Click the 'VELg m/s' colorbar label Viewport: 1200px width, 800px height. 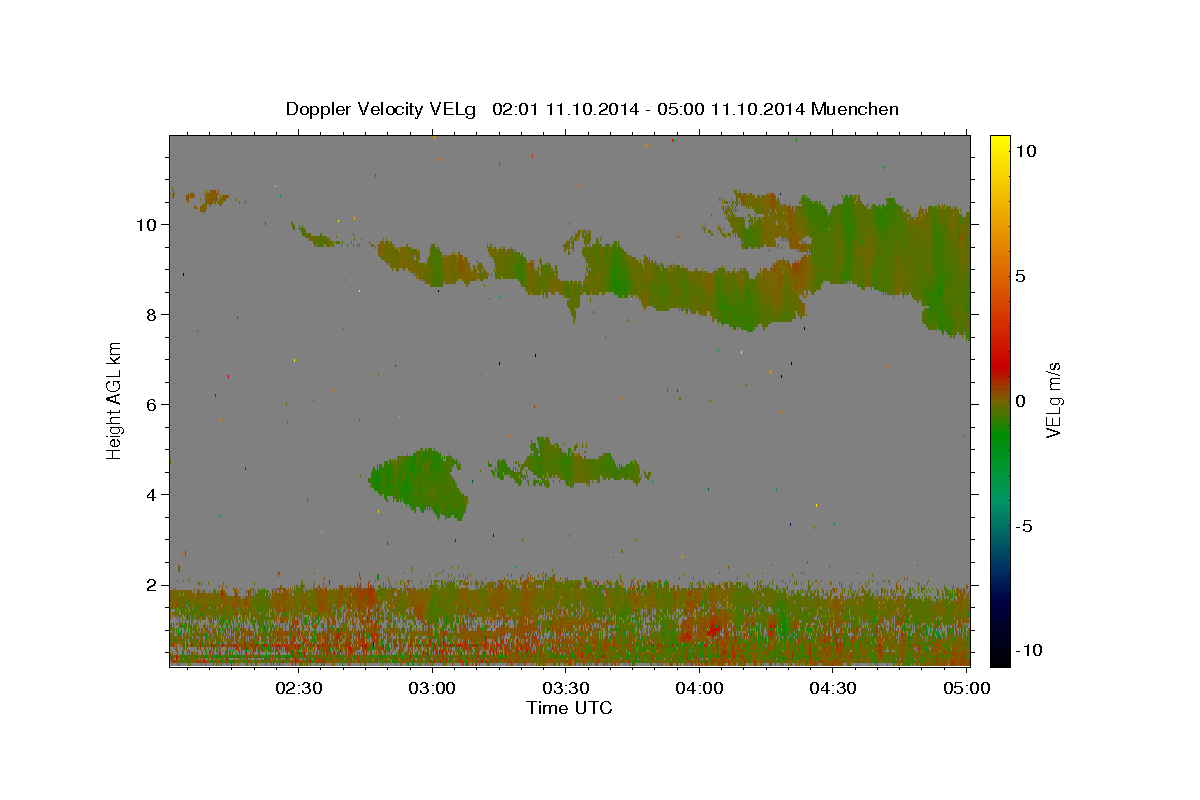(x=1053, y=400)
